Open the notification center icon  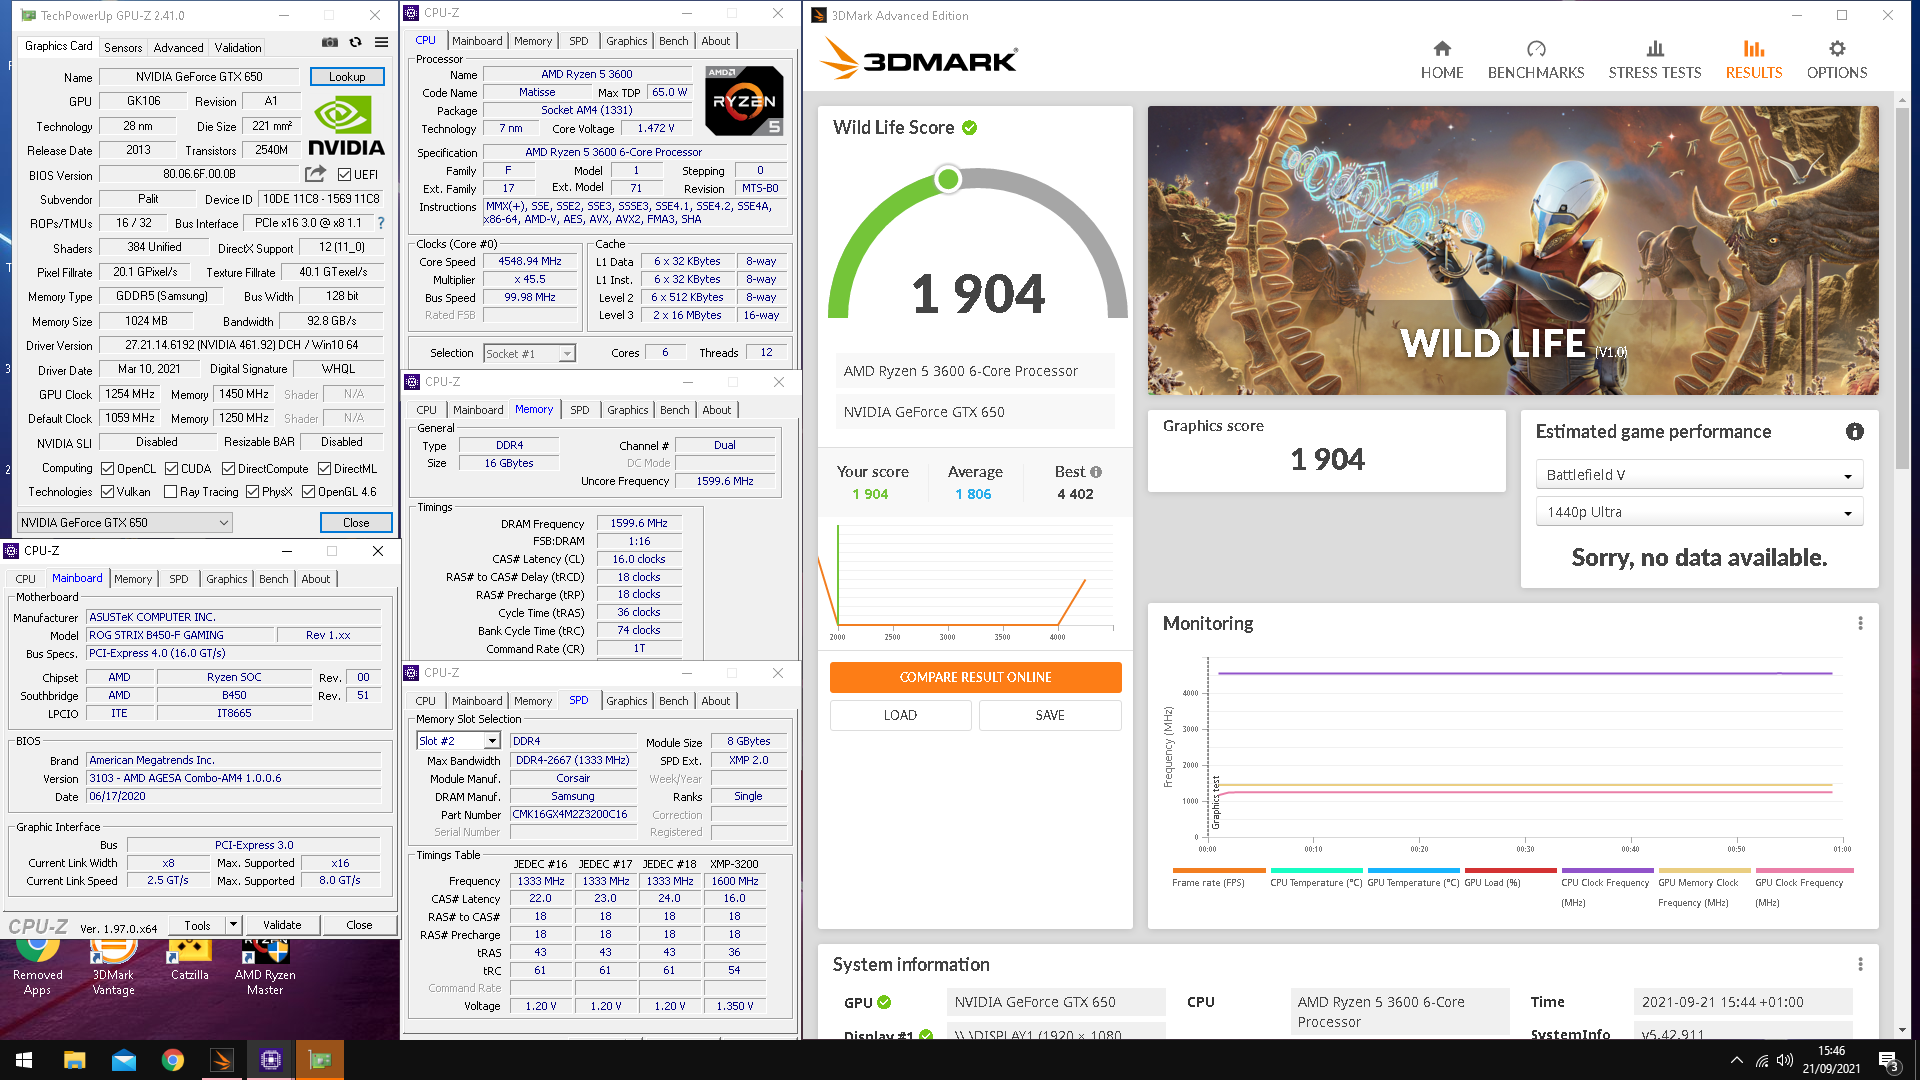(x=1888, y=1060)
